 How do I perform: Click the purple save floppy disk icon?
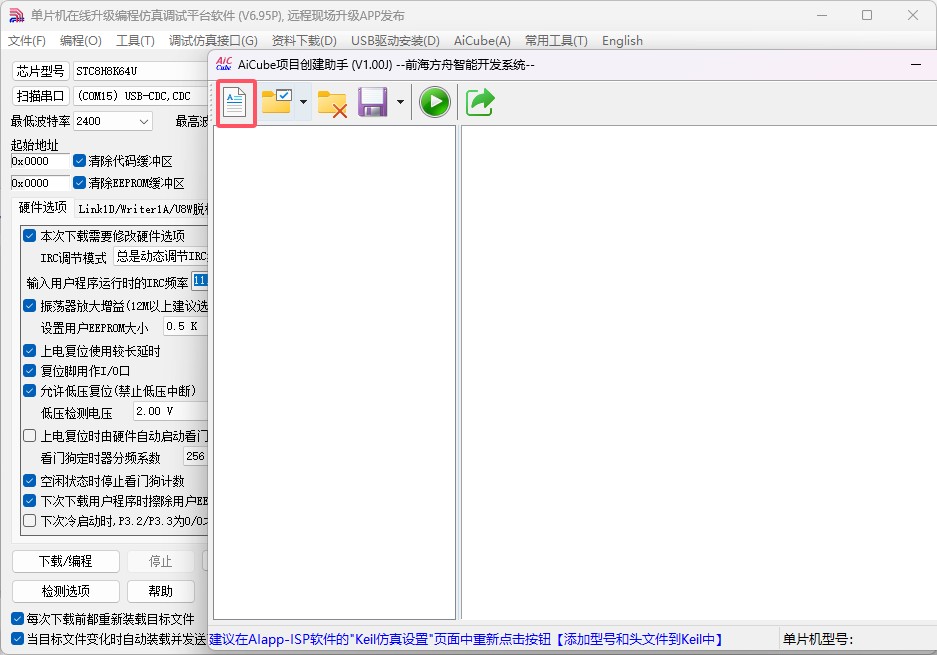coord(373,102)
